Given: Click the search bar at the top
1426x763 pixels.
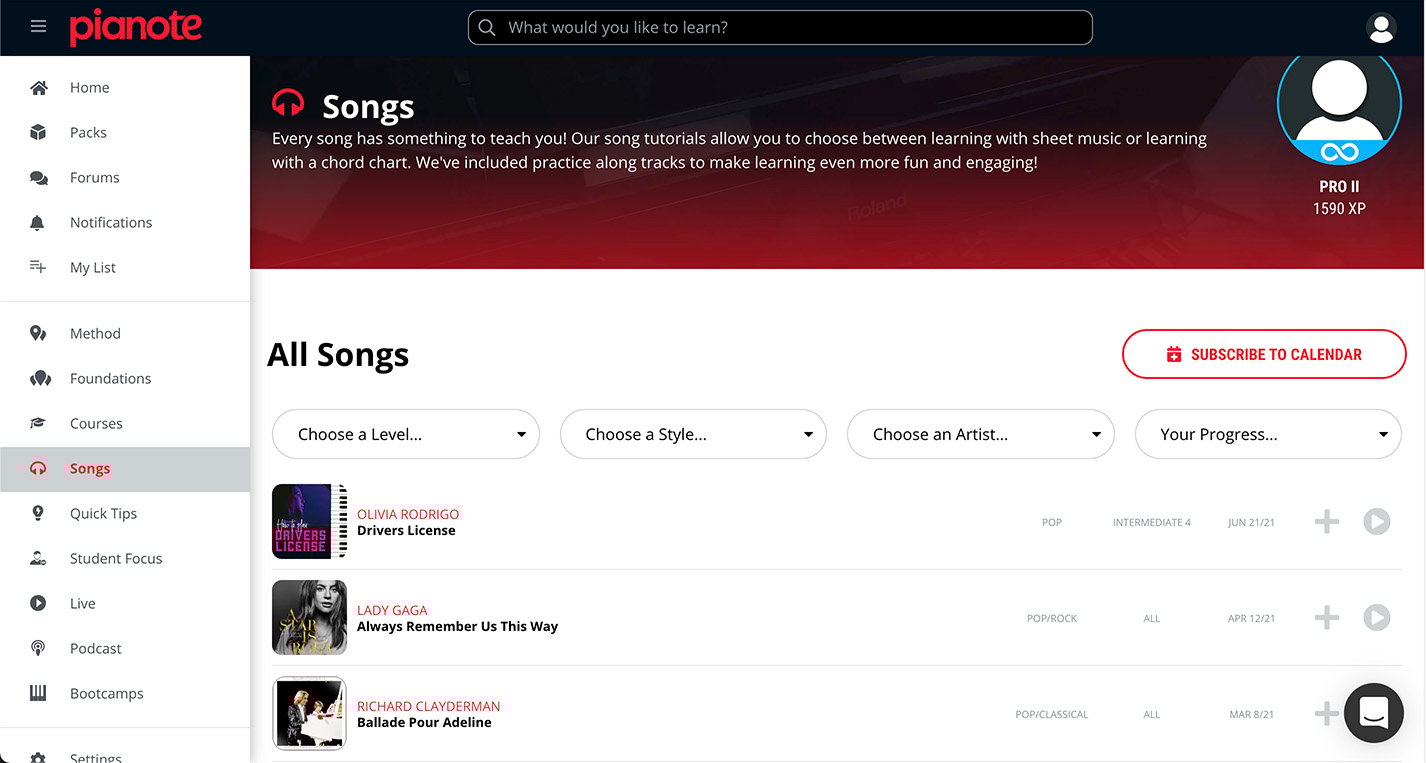Looking at the screenshot, I should pos(780,27).
